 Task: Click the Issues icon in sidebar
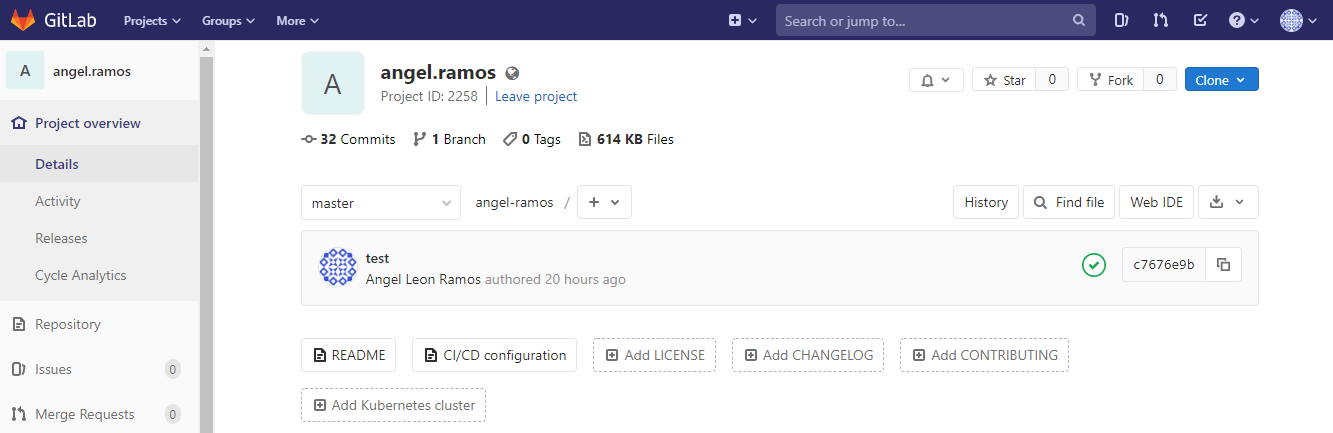pyautogui.click(x=18, y=369)
